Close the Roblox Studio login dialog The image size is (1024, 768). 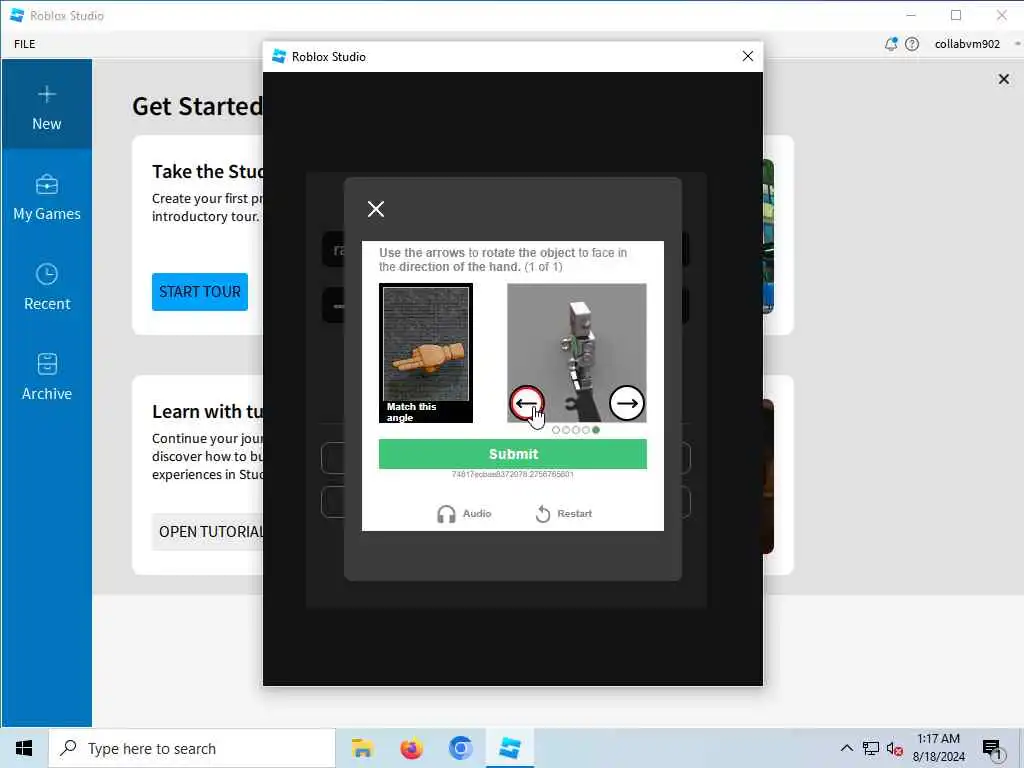pos(748,56)
